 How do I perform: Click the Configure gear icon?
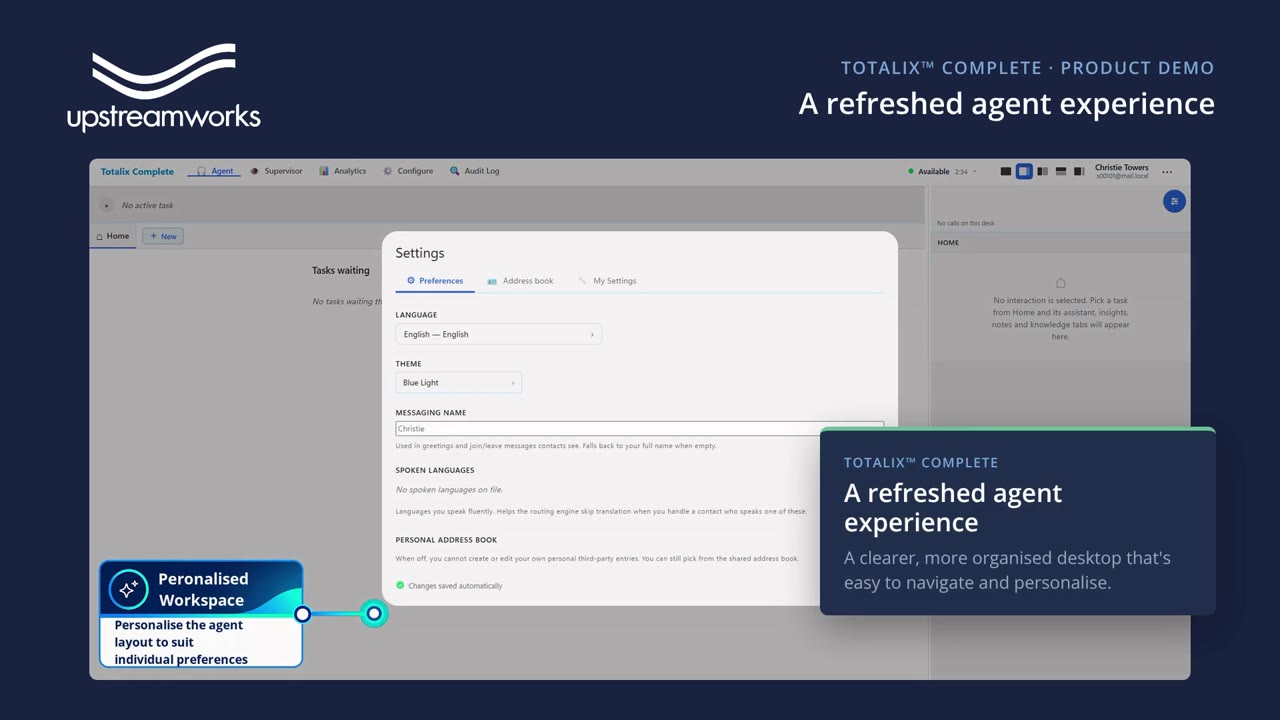click(388, 171)
